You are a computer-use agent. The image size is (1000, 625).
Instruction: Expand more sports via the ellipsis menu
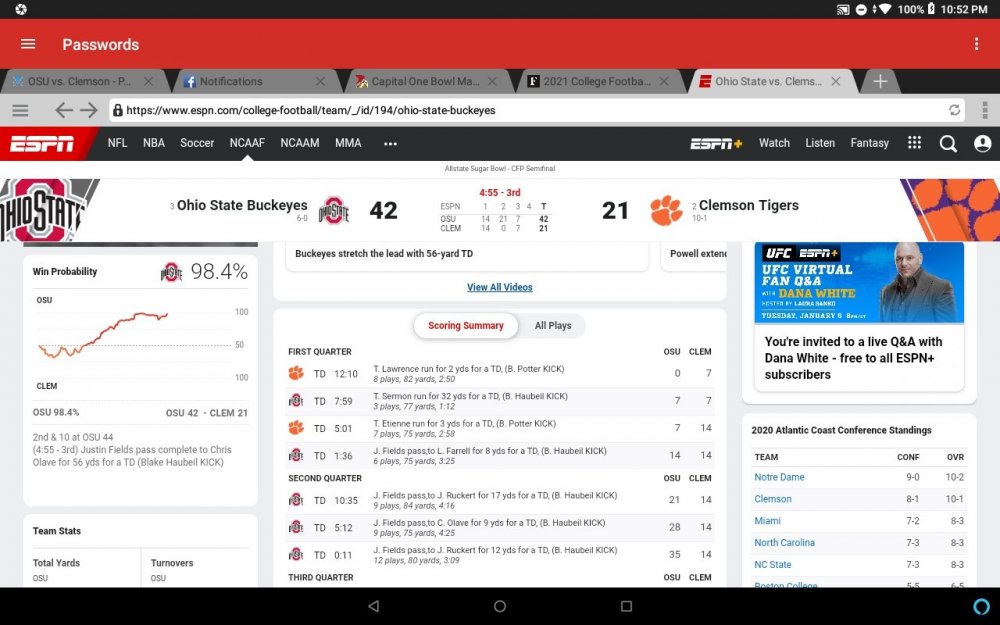pyautogui.click(x=390, y=143)
